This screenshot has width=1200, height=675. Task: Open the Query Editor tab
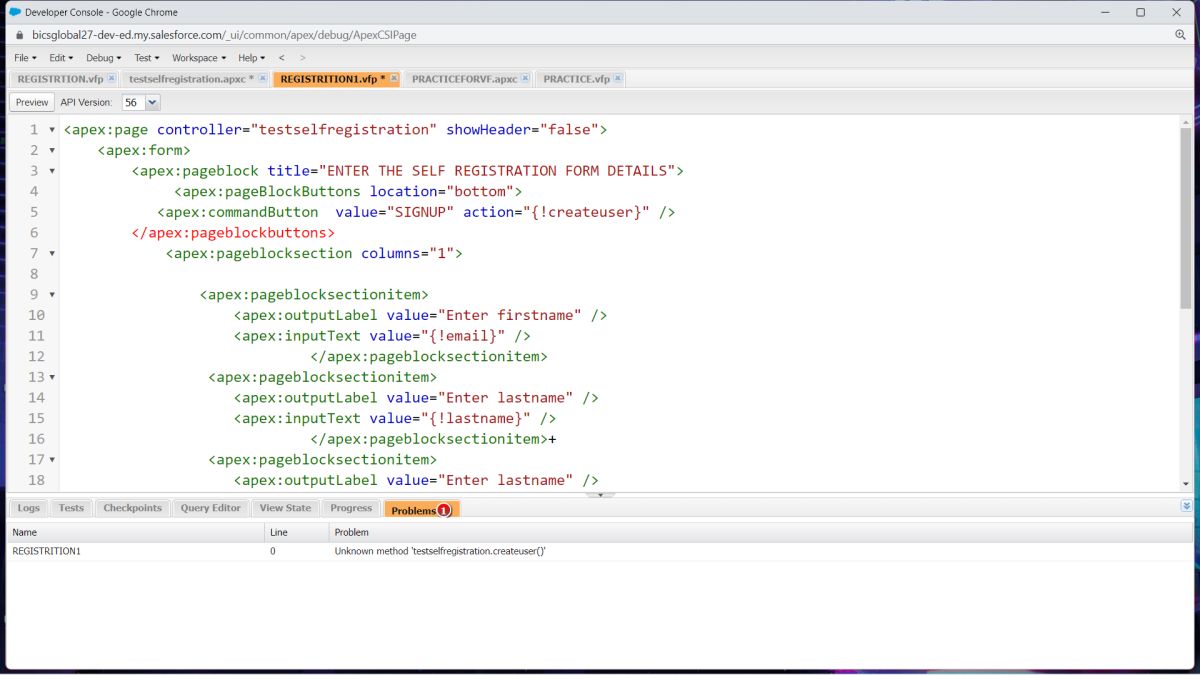pos(210,508)
